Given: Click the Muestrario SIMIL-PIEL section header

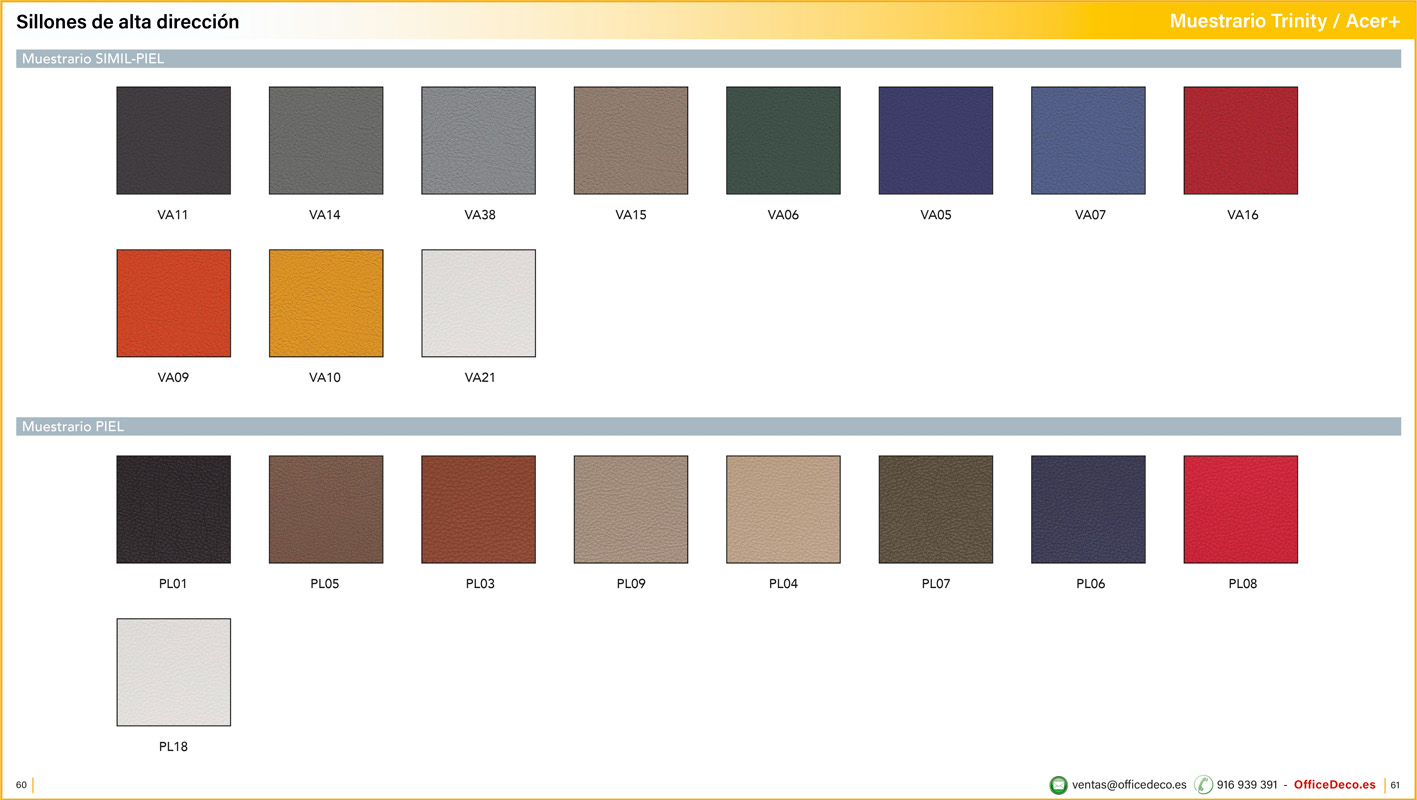Looking at the screenshot, I should (x=93, y=59).
